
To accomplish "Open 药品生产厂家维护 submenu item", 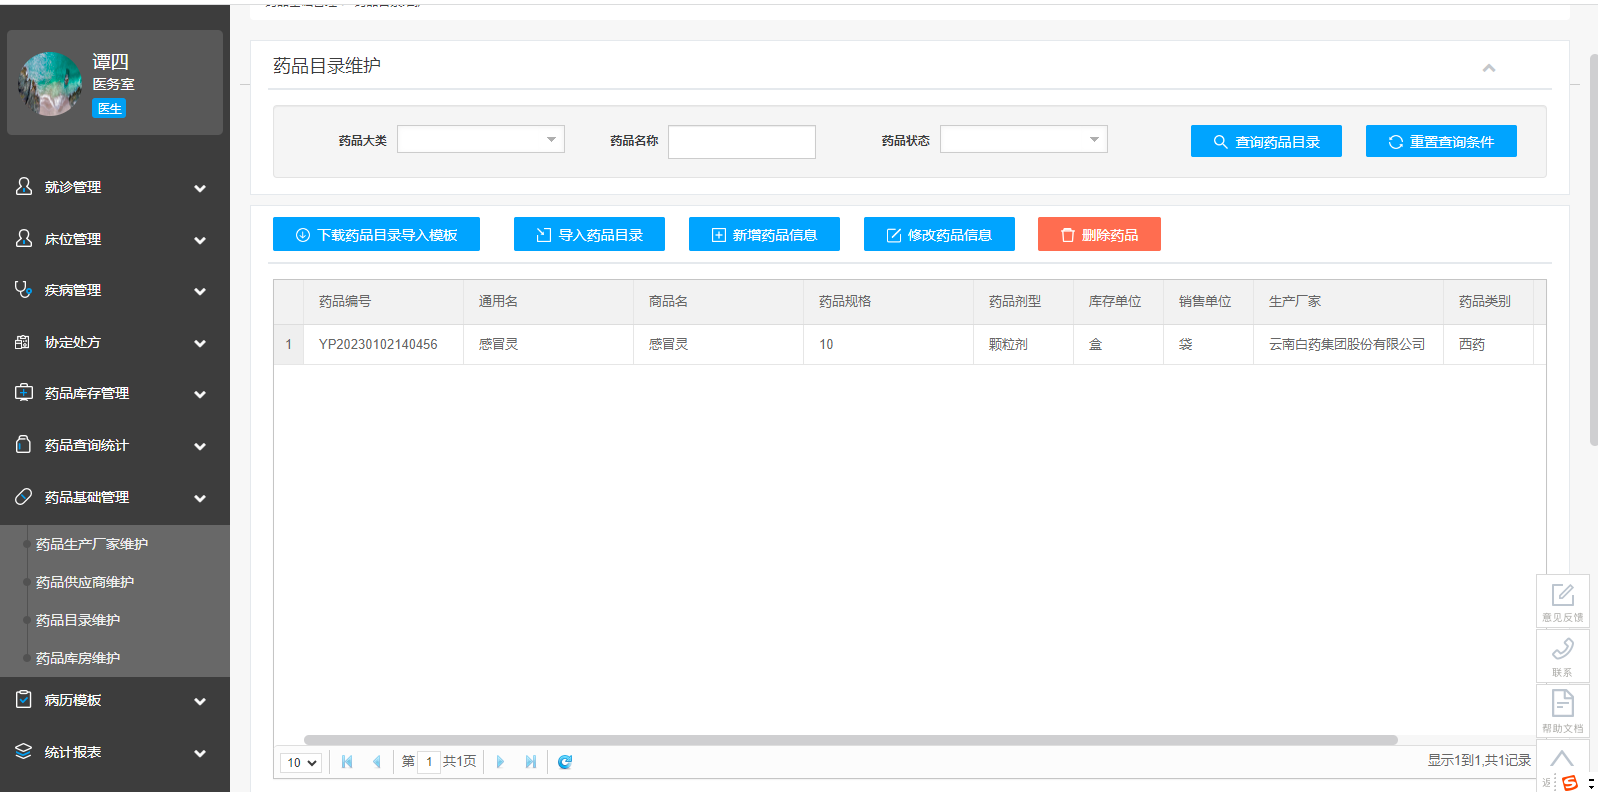I will pos(92,544).
